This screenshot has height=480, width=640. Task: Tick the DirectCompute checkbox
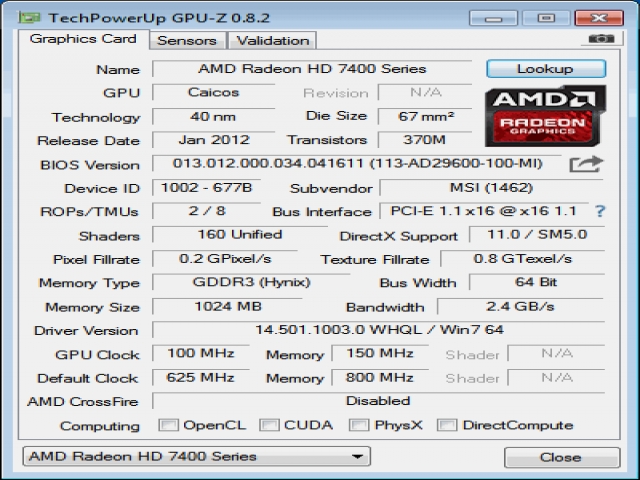coord(447,425)
